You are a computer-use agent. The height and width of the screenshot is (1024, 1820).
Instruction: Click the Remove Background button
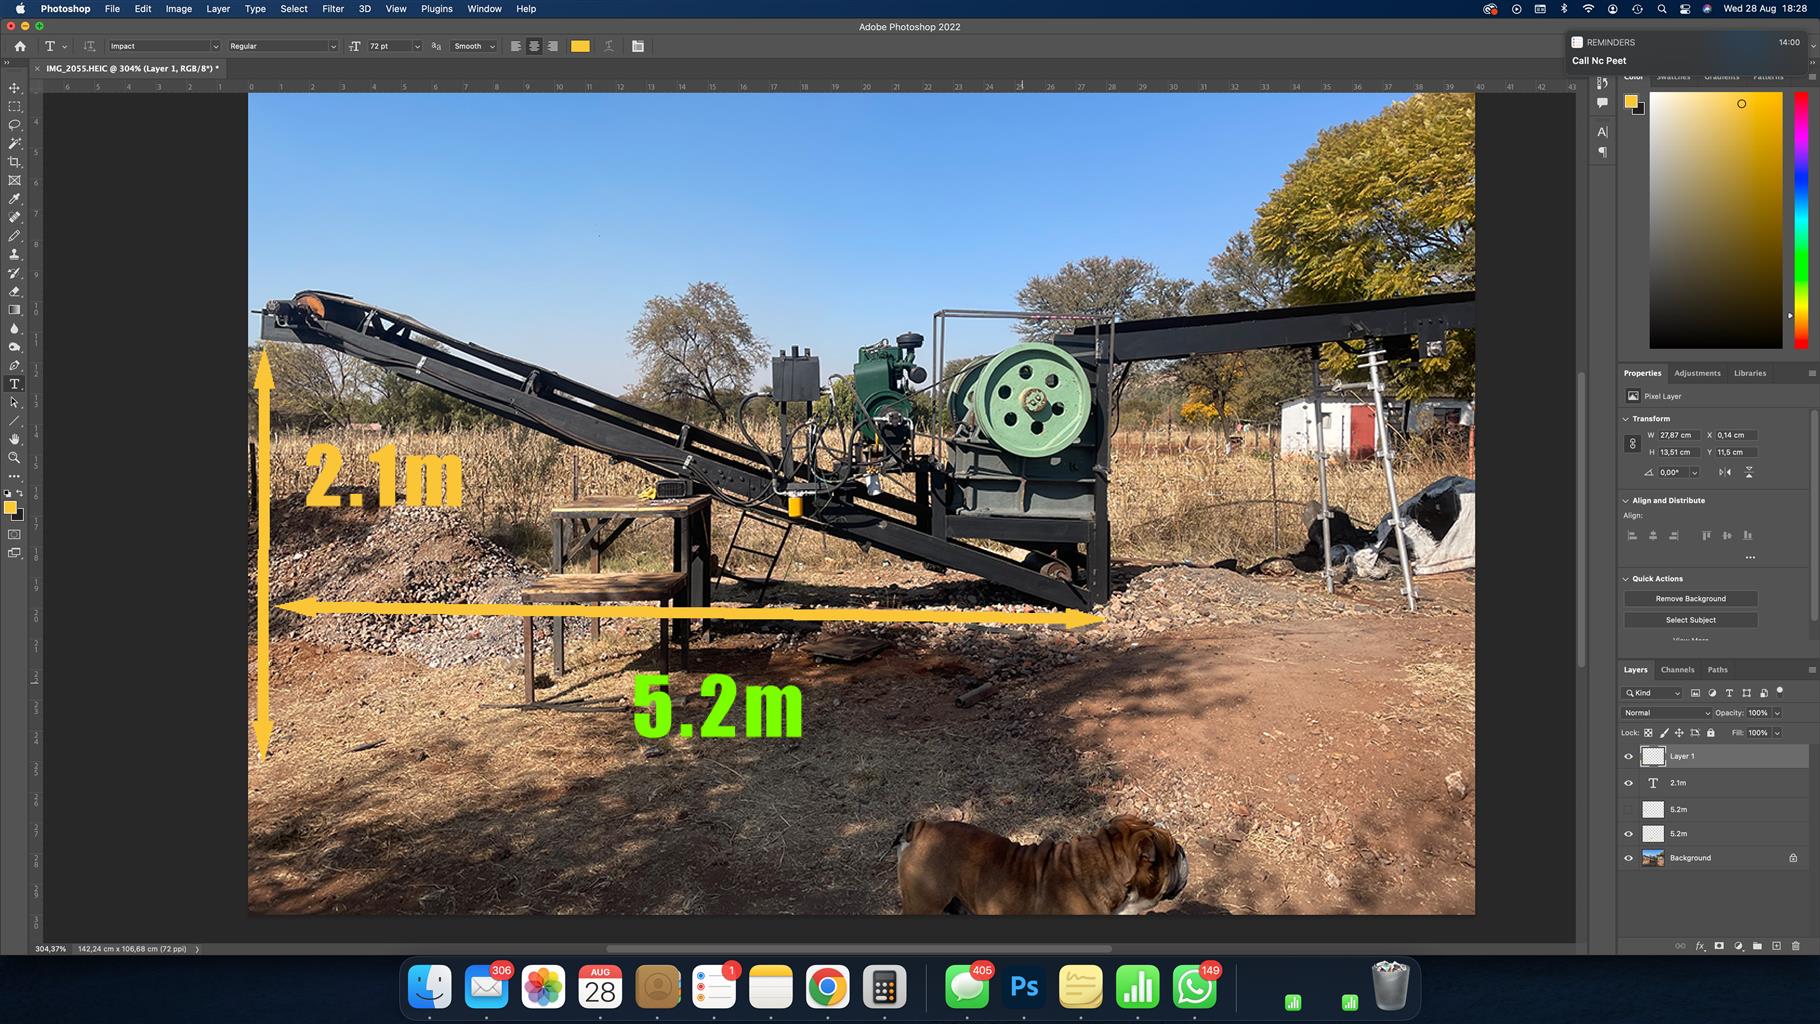coord(1690,599)
